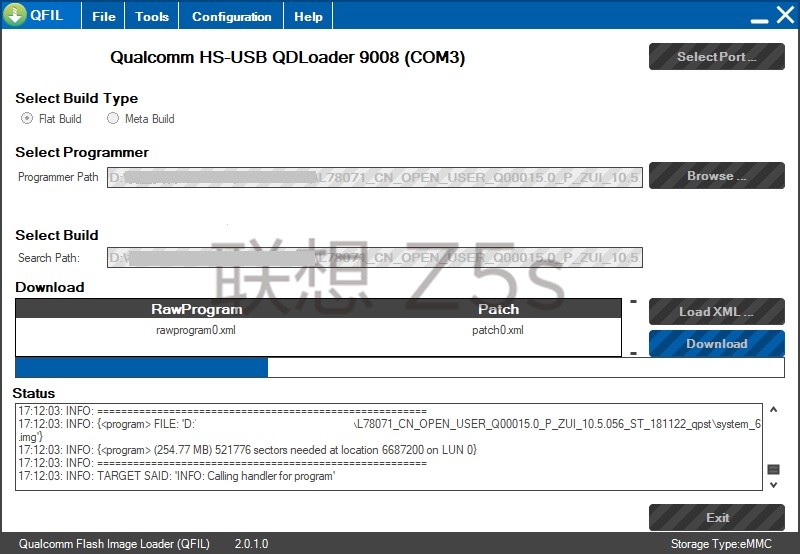Select the Flat Build radio option

pos(27,119)
